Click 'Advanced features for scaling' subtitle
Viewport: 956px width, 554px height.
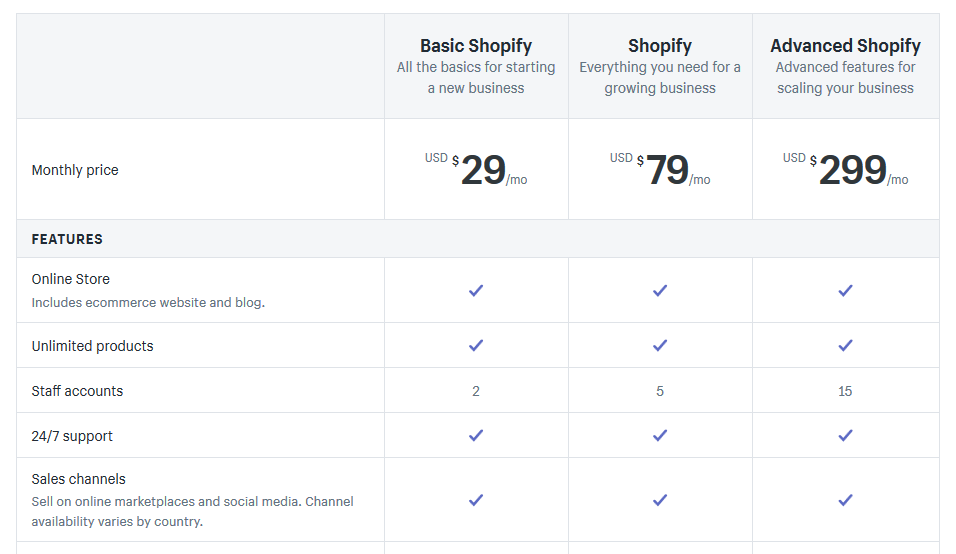pos(845,77)
